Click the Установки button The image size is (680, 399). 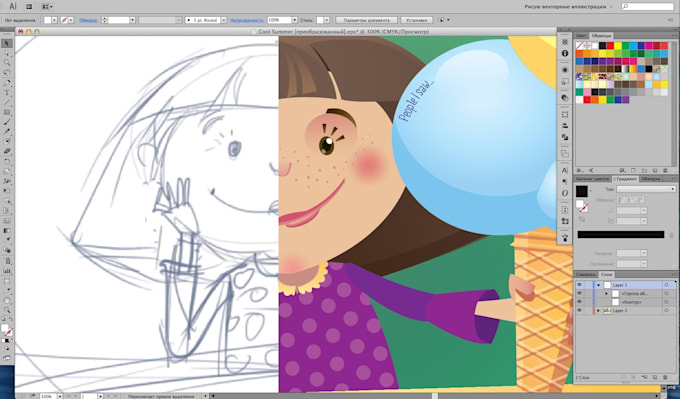pos(416,20)
